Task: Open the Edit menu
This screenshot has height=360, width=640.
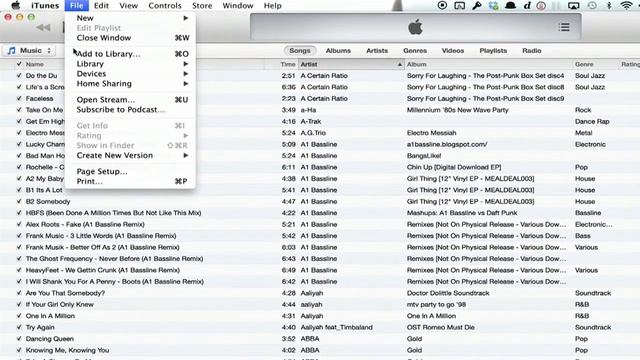Action: pos(101,5)
